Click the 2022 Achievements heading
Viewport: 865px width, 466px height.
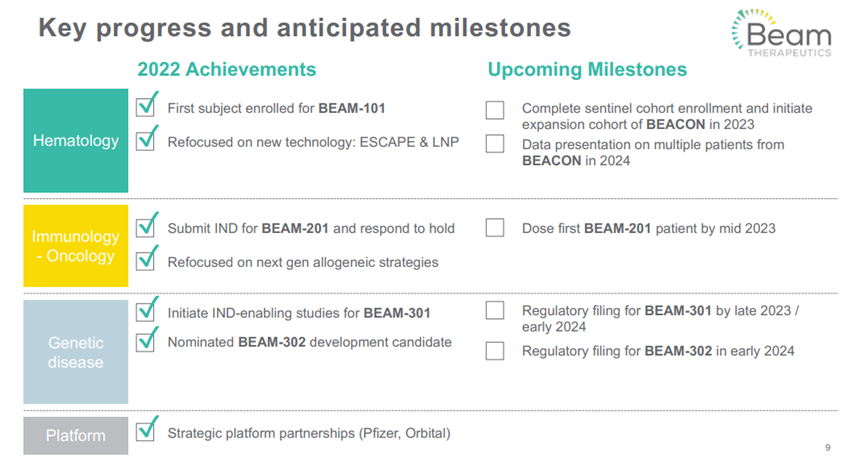(227, 70)
